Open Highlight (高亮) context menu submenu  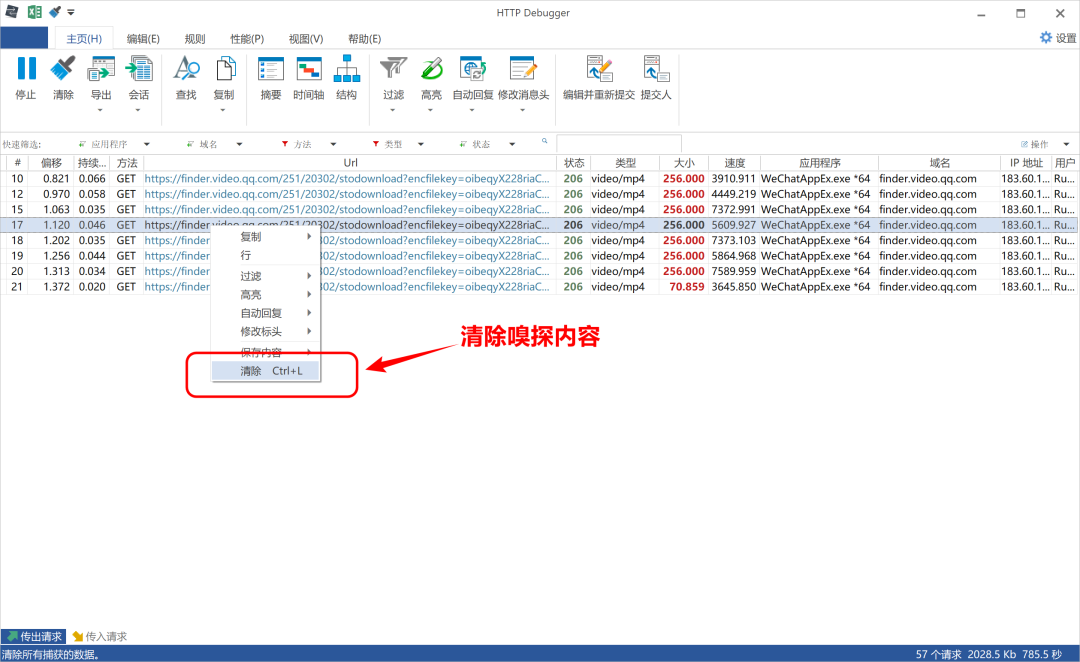[266, 295]
